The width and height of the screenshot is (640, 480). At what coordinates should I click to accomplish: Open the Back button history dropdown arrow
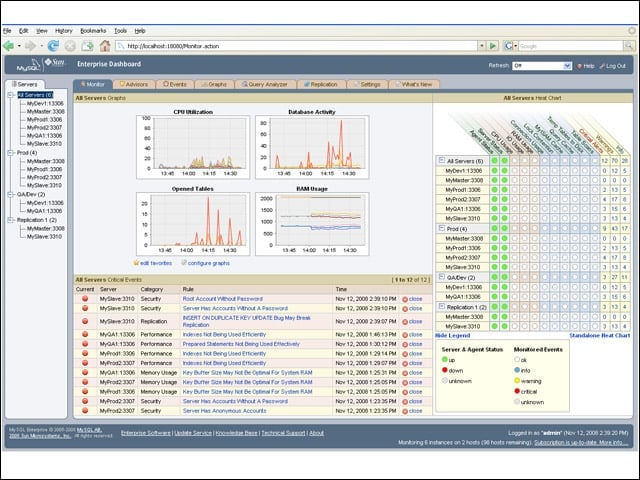[19, 46]
